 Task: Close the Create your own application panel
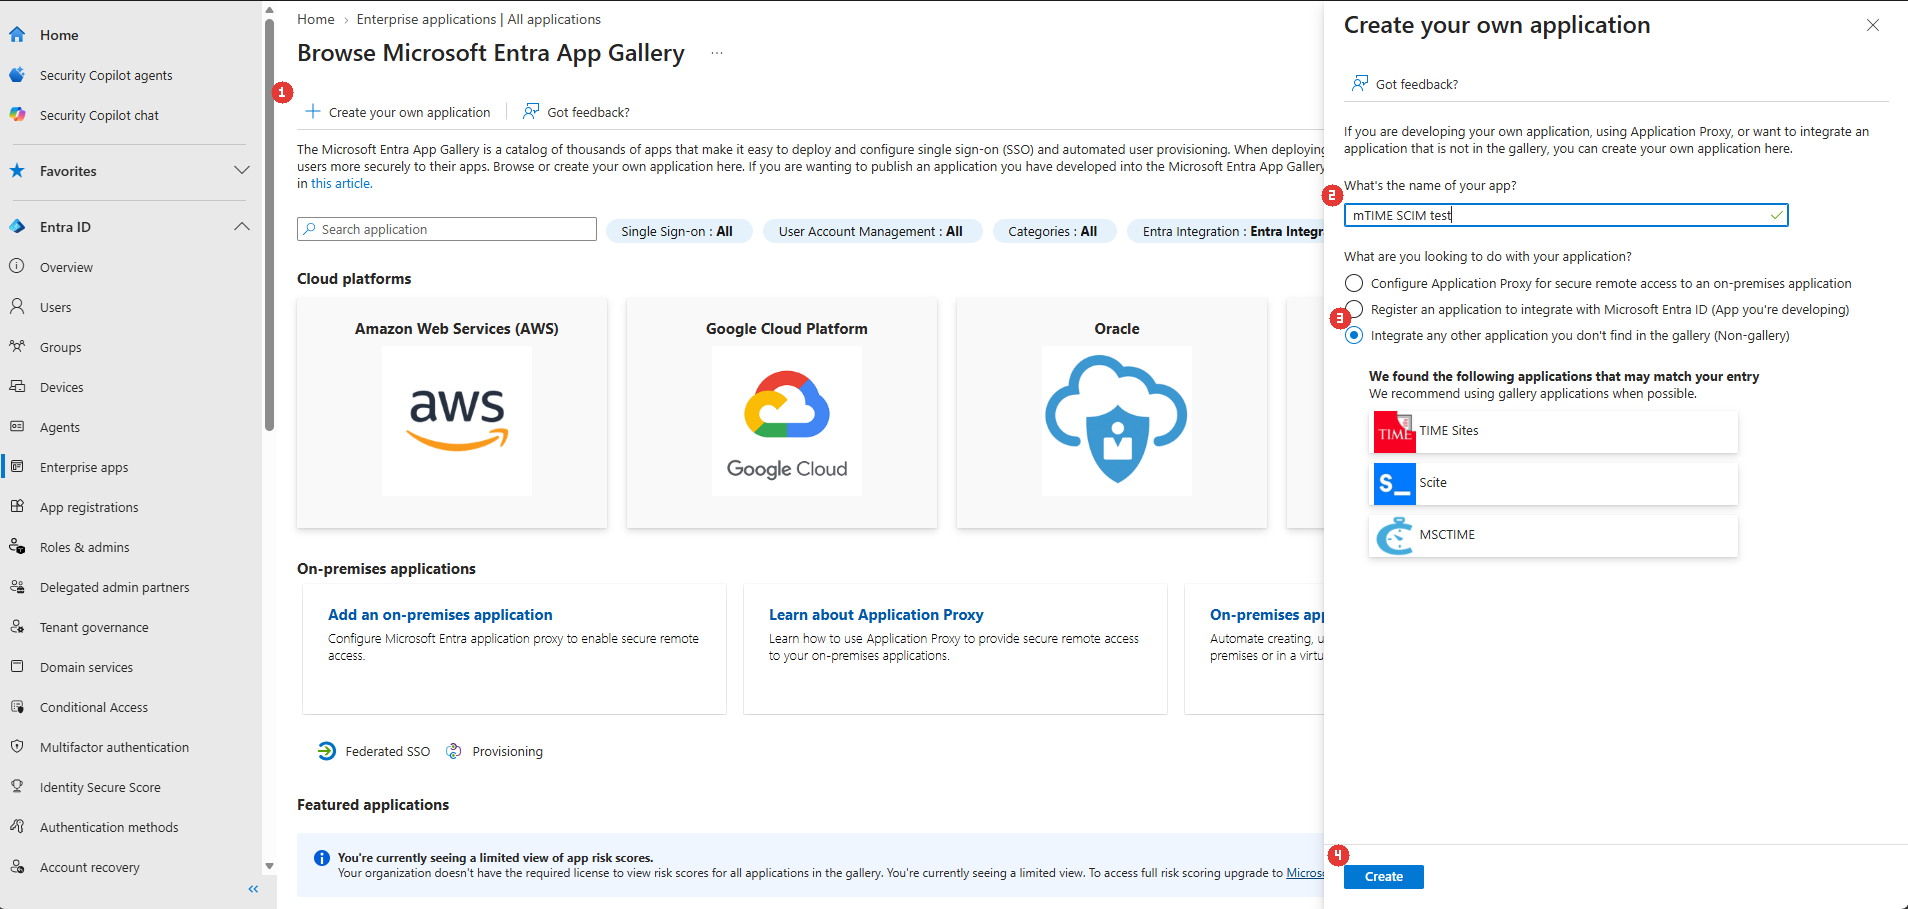(1872, 25)
